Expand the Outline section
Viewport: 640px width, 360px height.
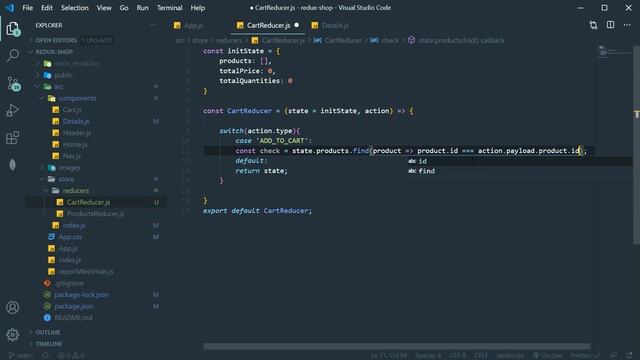coord(47,332)
